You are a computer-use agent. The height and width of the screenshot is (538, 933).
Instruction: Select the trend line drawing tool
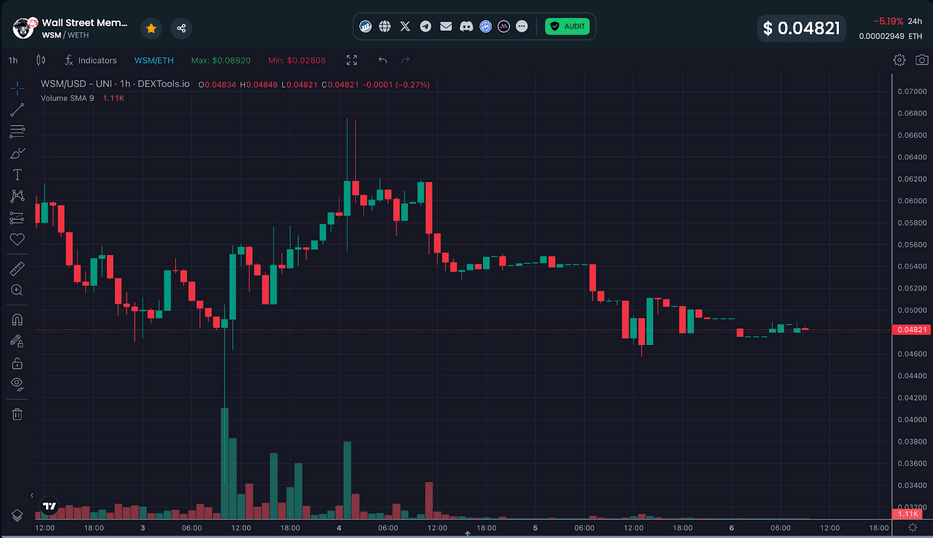(17, 110)
